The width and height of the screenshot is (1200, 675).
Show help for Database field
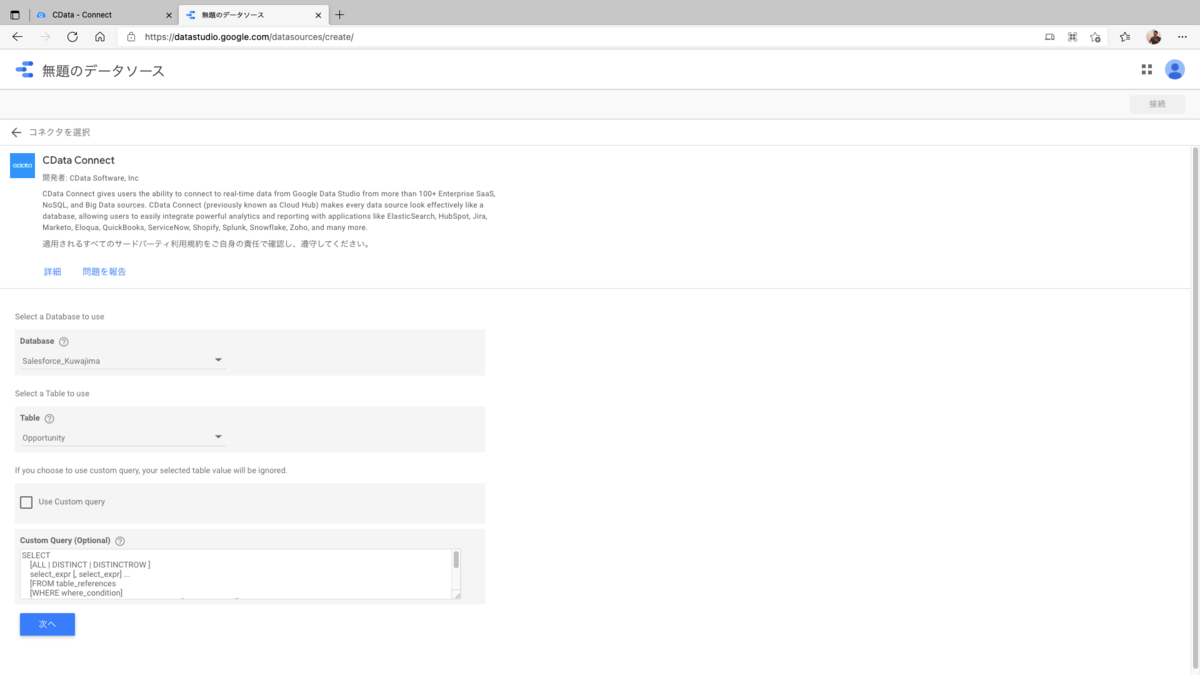point(64,342)
